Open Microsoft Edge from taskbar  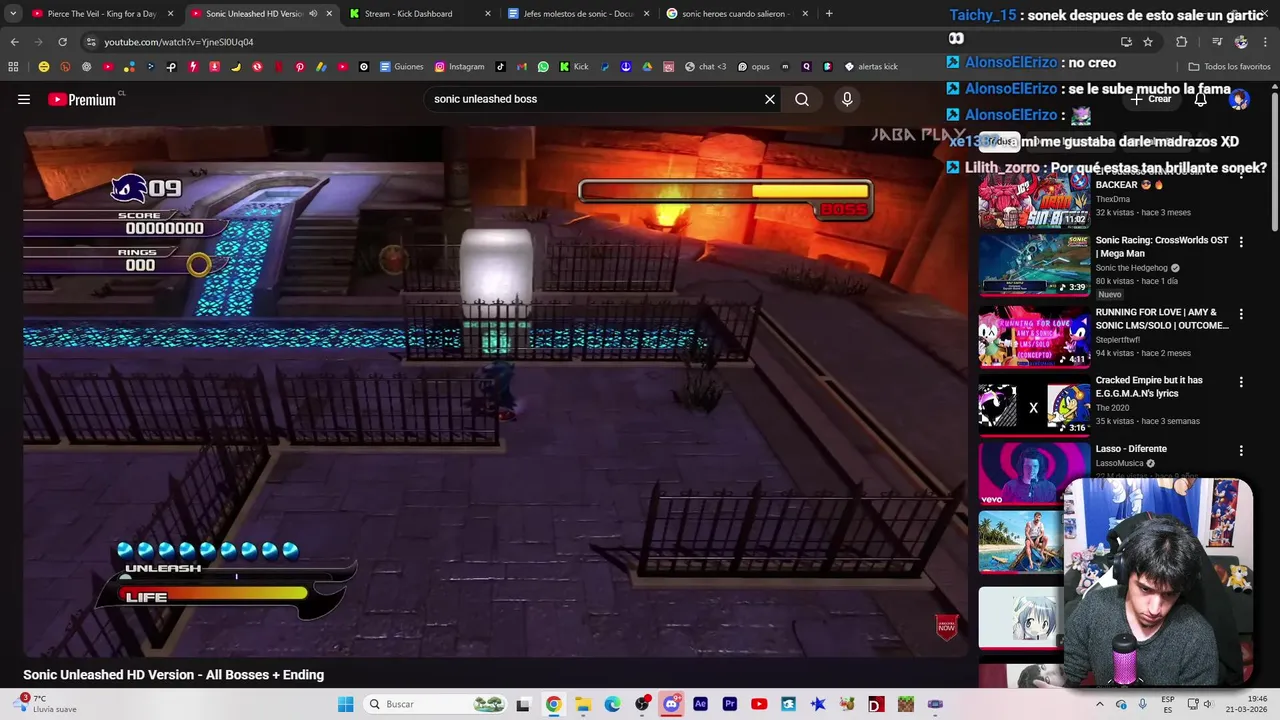tap(612, 704)
